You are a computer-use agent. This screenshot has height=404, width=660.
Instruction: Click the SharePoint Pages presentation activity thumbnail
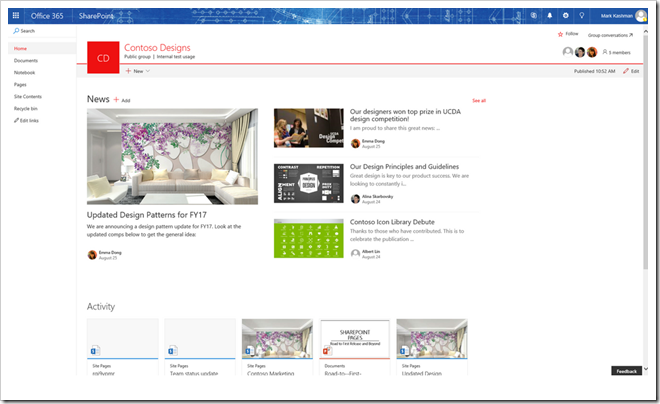coord(355,339)
